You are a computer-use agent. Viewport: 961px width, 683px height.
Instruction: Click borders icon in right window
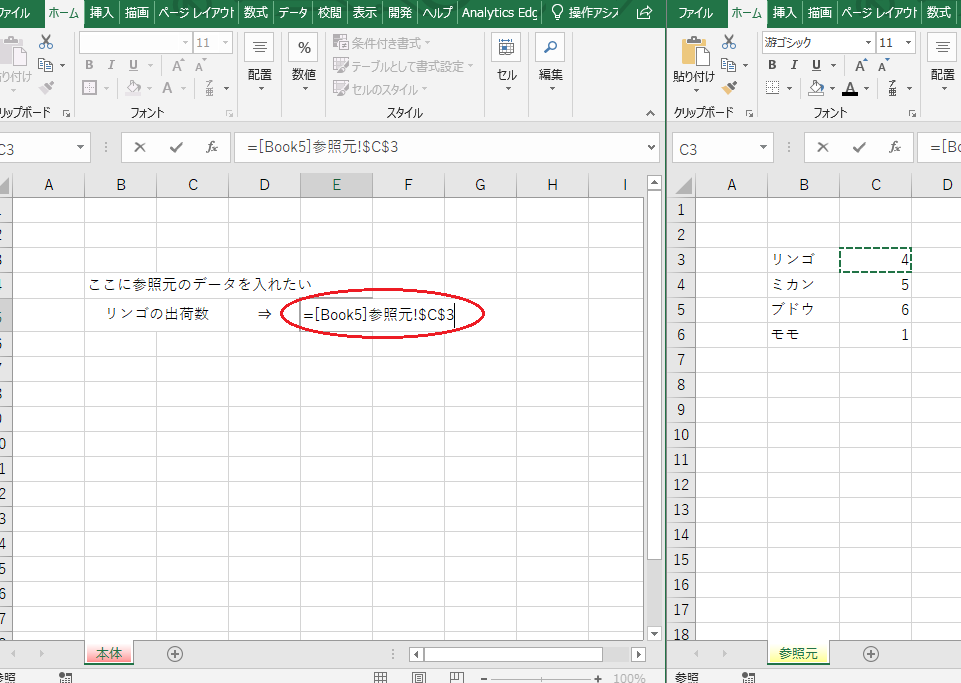click(x=772, y=88)
